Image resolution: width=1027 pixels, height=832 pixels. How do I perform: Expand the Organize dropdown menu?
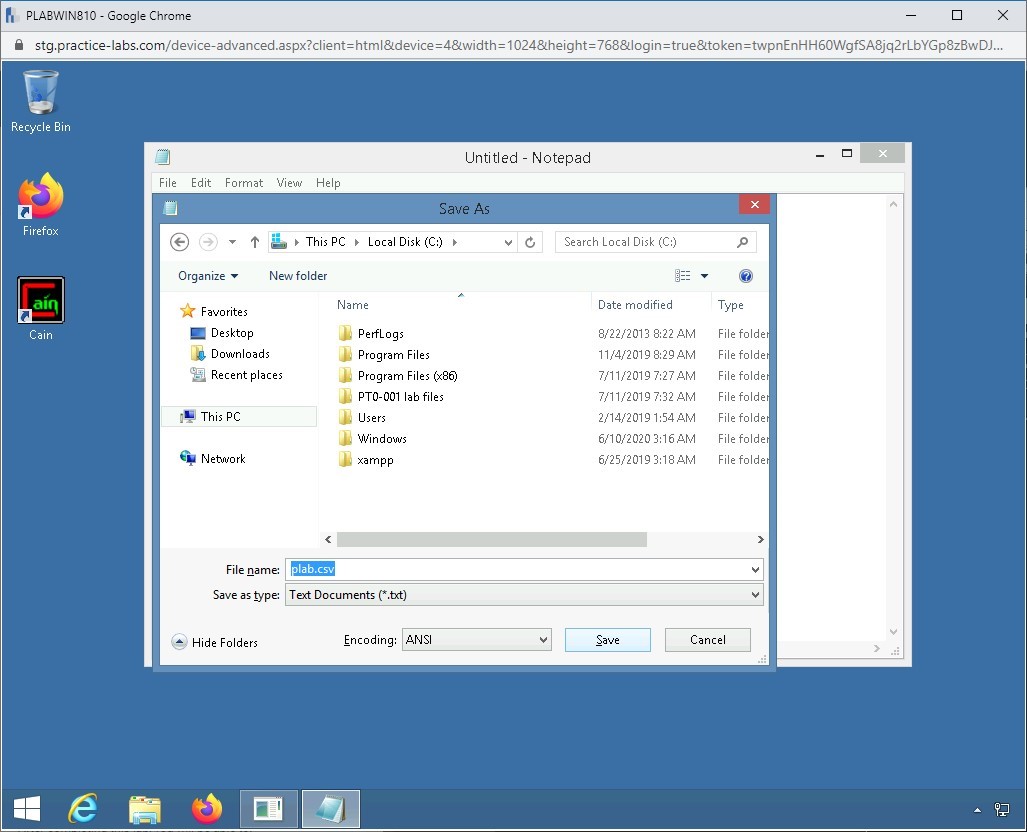tap(208, 276)
